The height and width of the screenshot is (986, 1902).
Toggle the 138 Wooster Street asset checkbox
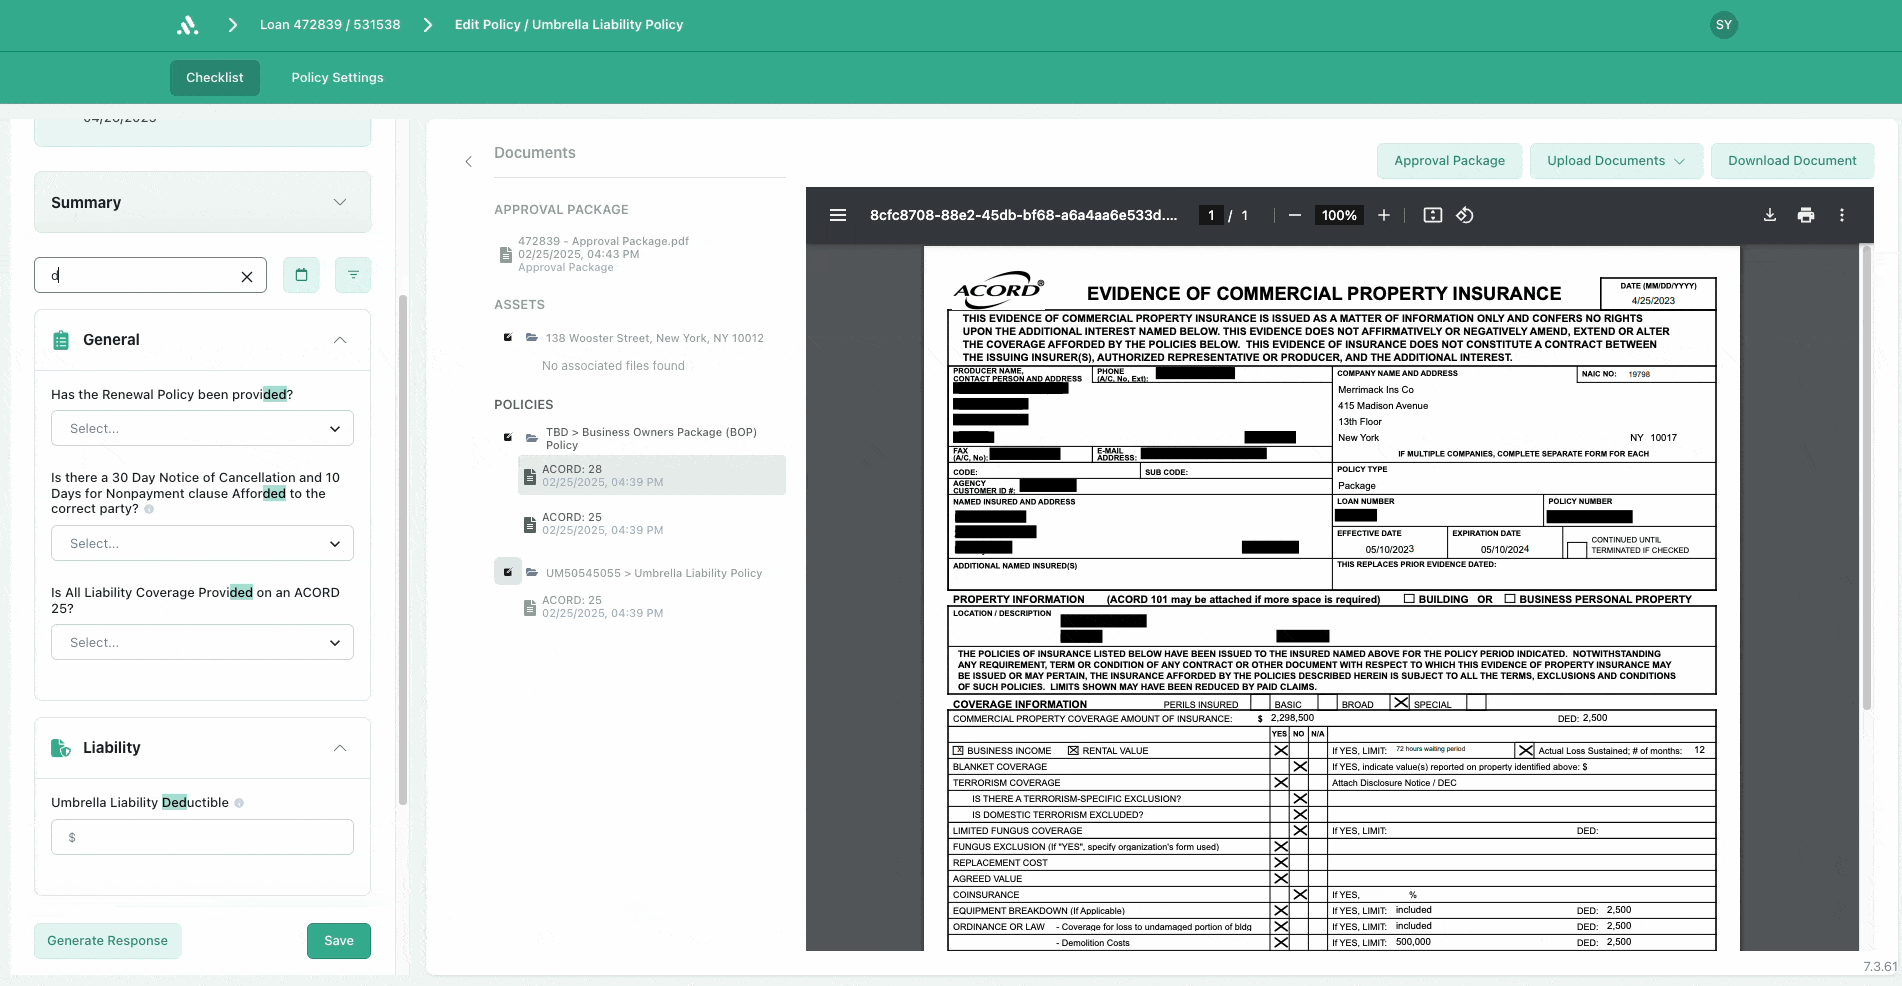tap(508, 338)
